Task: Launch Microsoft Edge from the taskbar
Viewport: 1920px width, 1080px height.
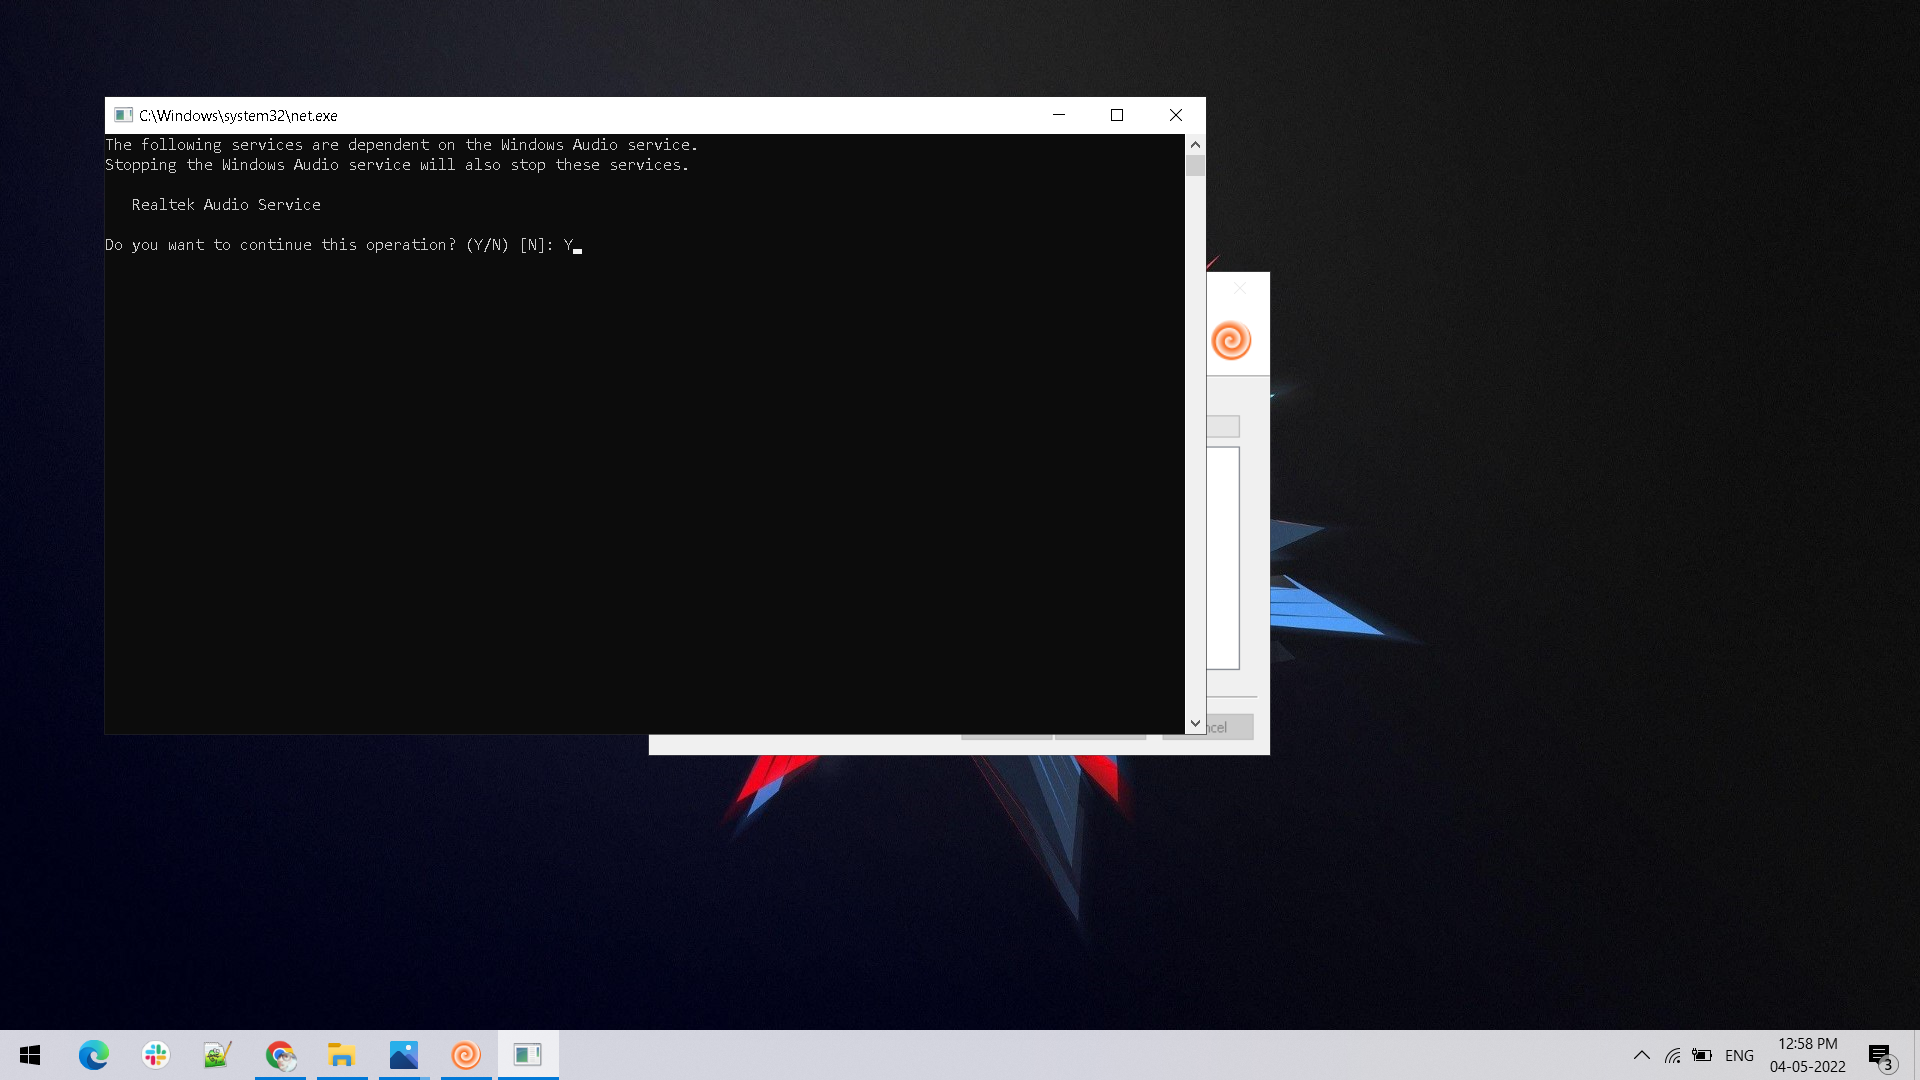Action: 94,1055
